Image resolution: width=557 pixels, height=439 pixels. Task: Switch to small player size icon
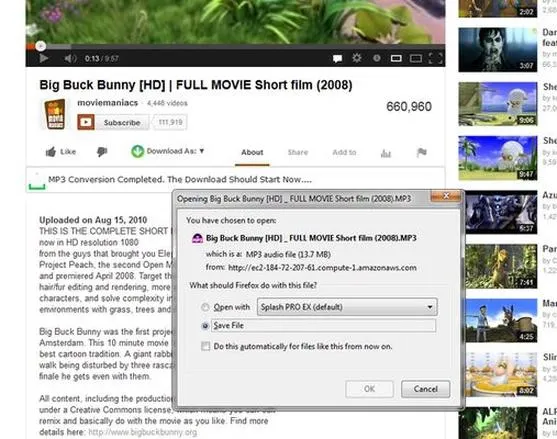(396, 58)
